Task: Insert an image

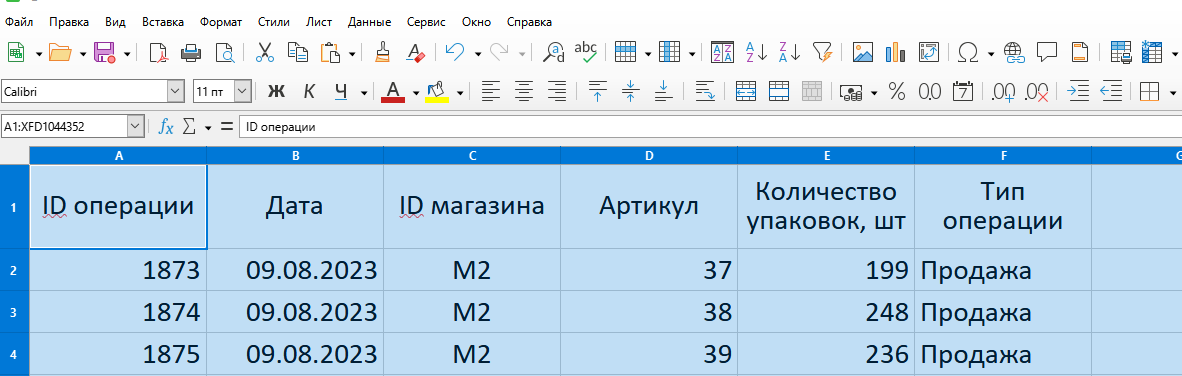Action: [x=862, y=52]
